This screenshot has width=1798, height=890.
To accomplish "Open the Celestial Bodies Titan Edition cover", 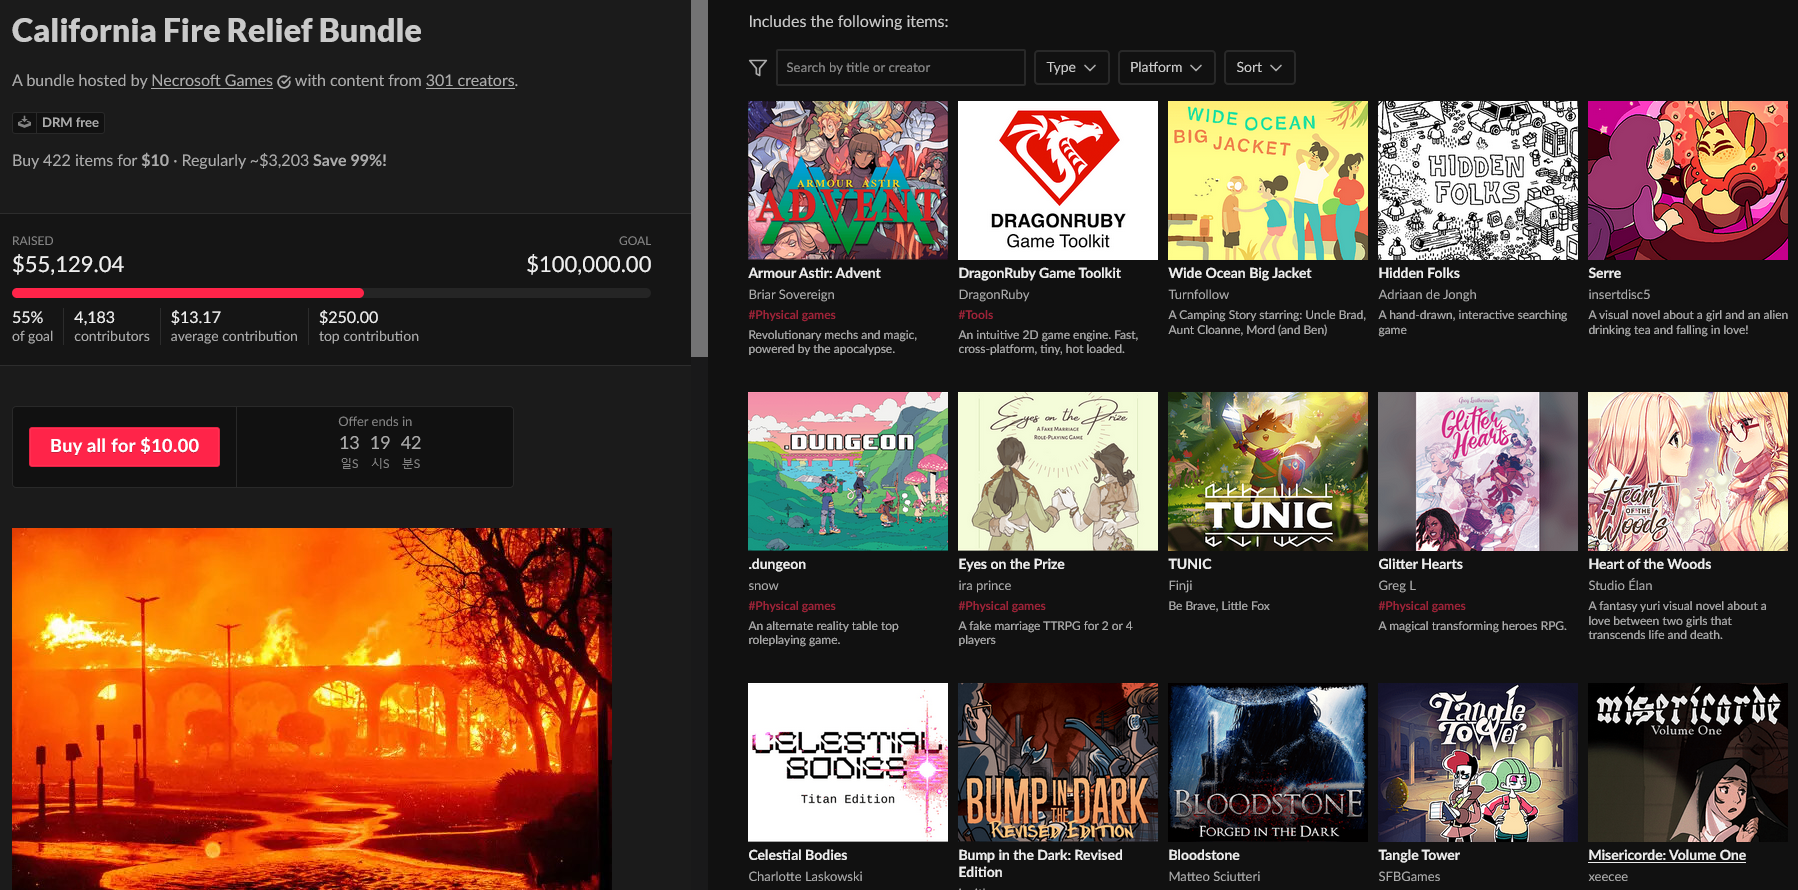I will tap(848, 762).
